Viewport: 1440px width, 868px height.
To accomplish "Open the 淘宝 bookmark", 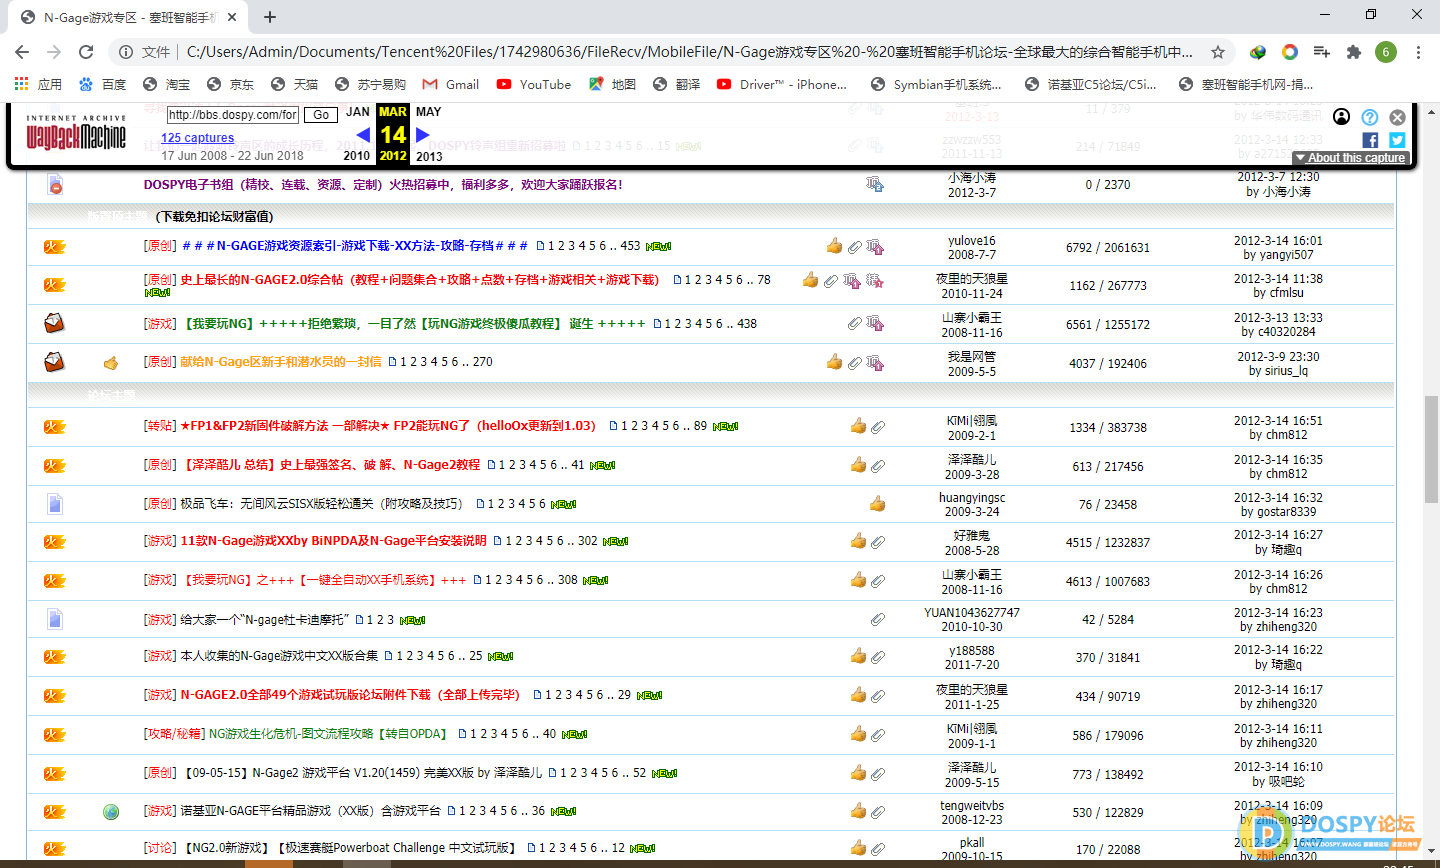I will point(167,84).
